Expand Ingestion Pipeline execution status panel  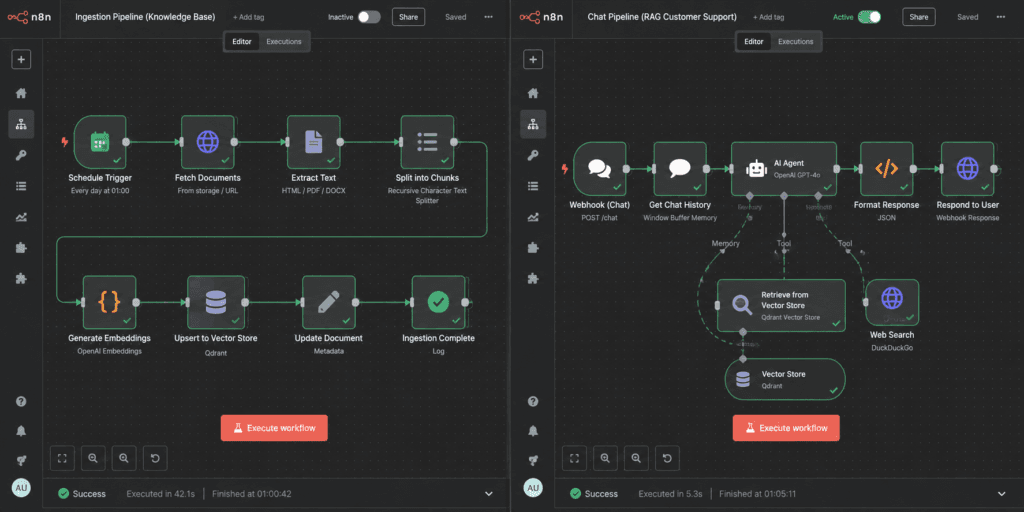[x=490, y=494]
